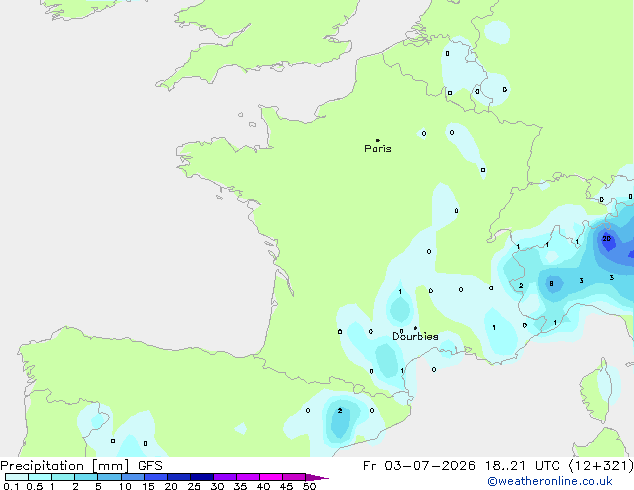The image size is (634, 490).
Task: Click the legend label "50"
Action: 309,486
